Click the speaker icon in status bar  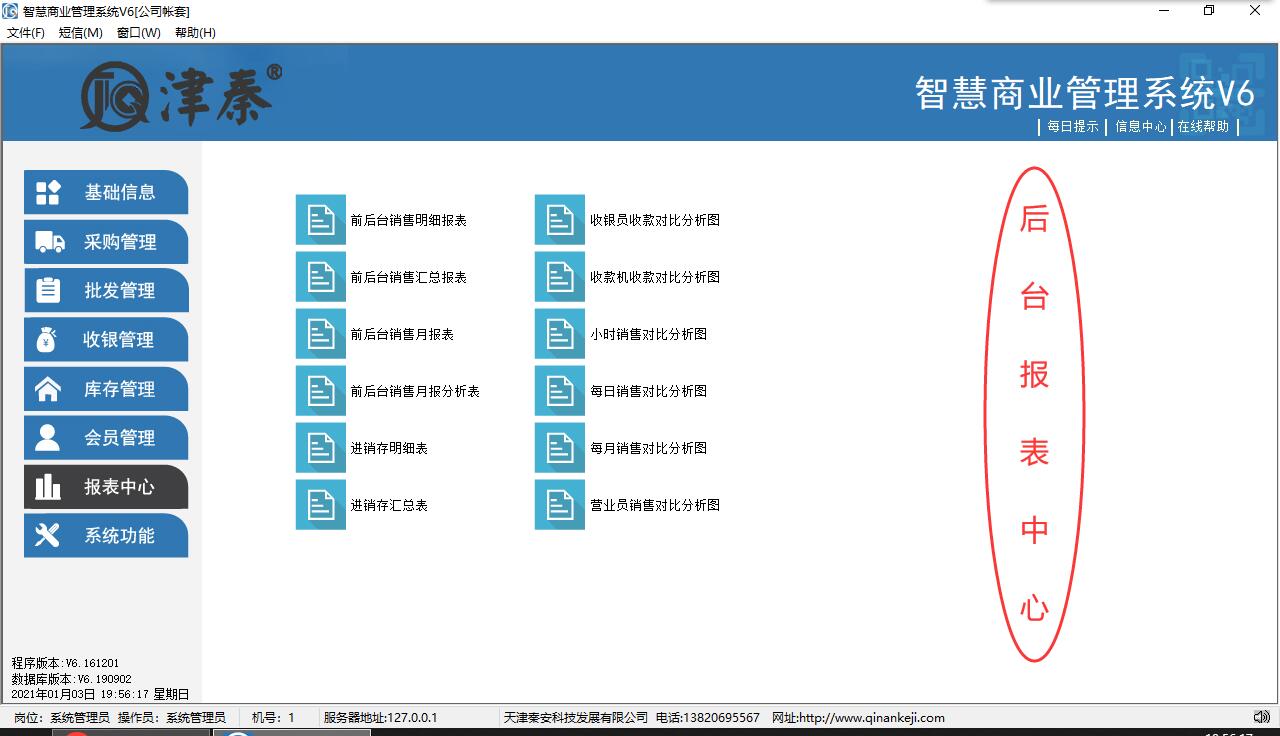[x=1261, y=717]
